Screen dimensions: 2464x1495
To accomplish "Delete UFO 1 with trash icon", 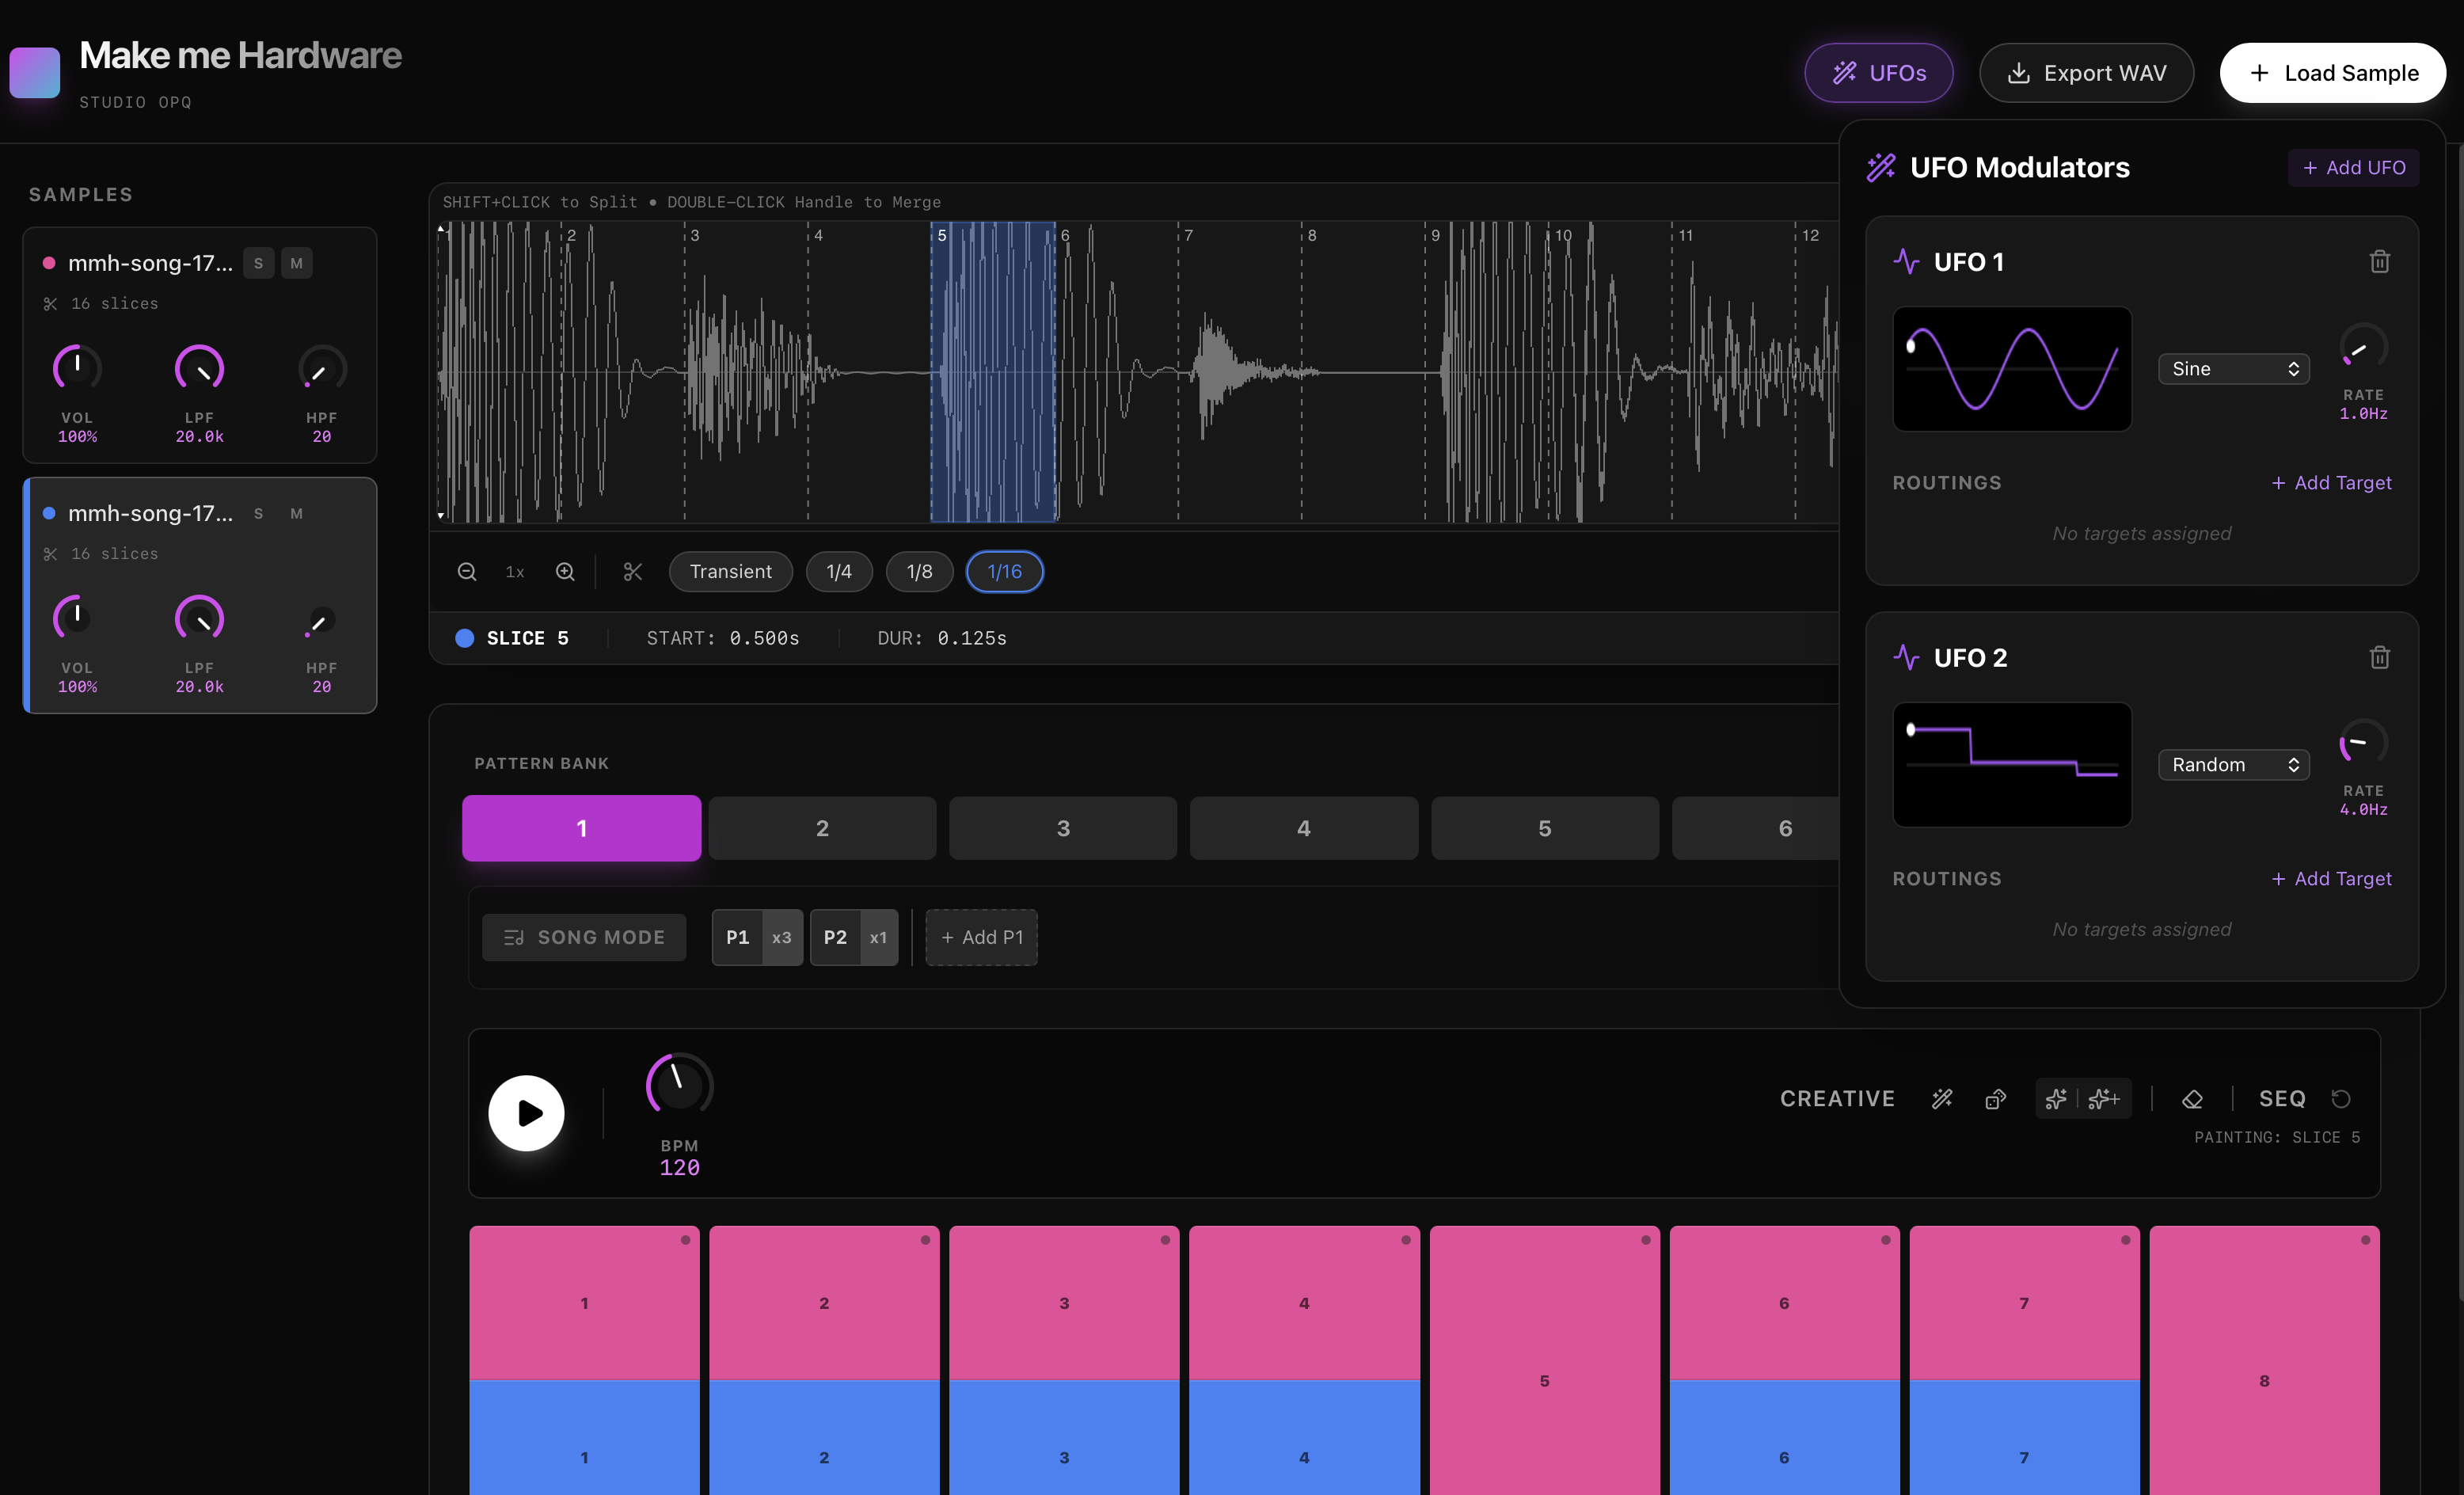I will click(x=2380, y=262).
